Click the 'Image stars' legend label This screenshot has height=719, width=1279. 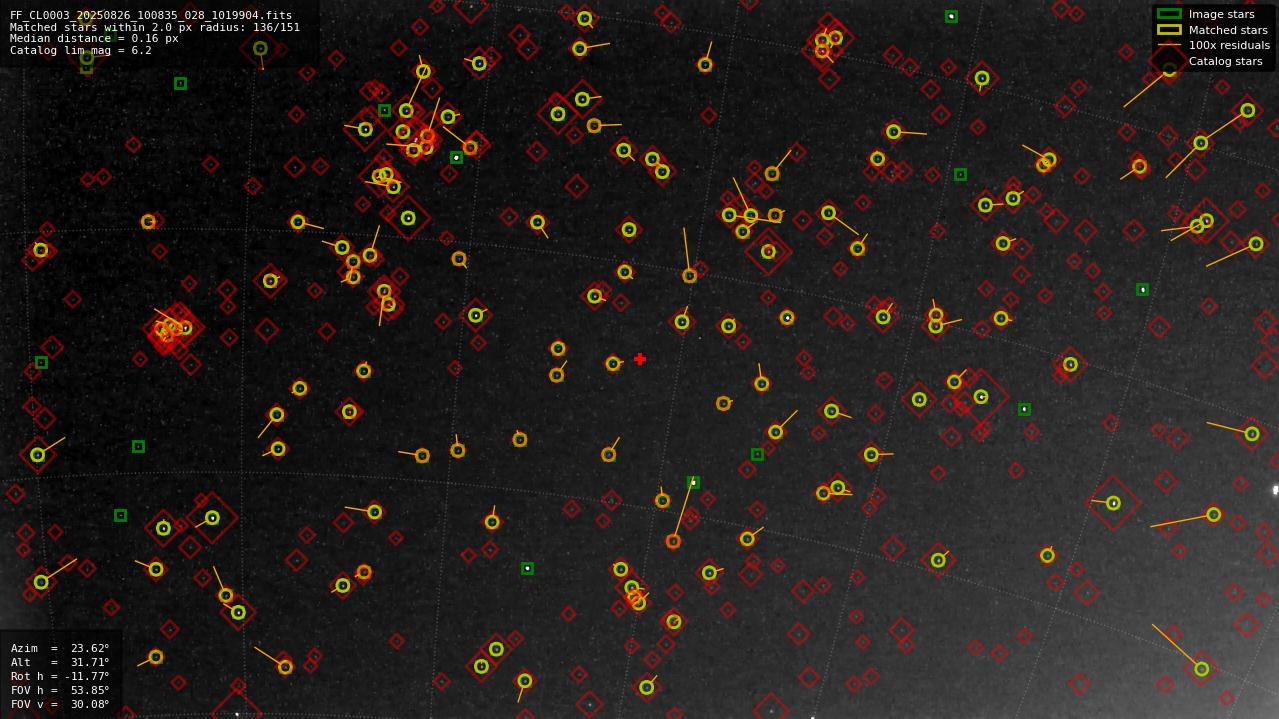(x=1221, y=14)
